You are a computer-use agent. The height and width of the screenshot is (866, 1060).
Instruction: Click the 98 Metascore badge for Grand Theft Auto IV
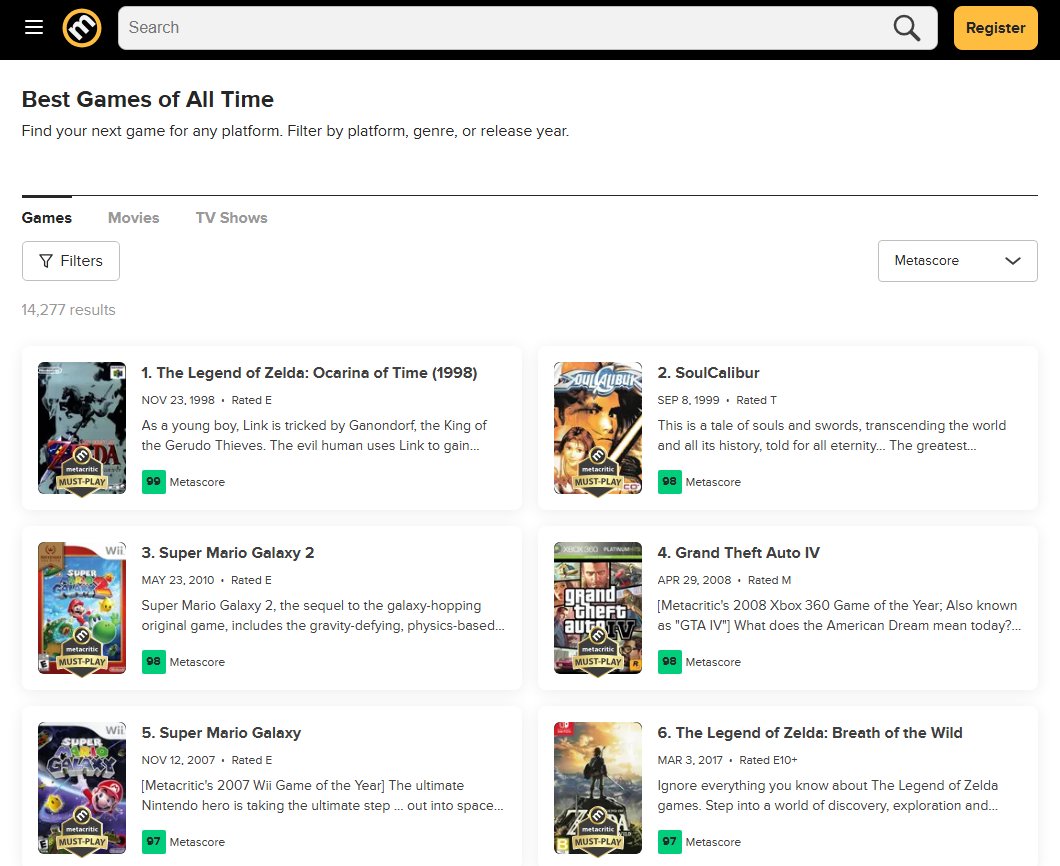pyautogui.click(x=669, y=662)
